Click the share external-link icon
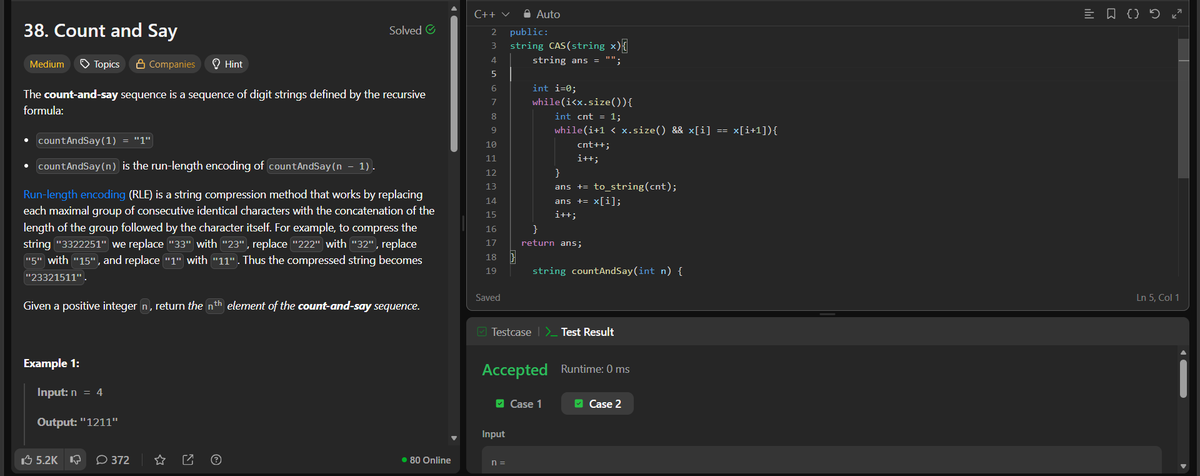1200x476 pixels. [x=188, y=460]
